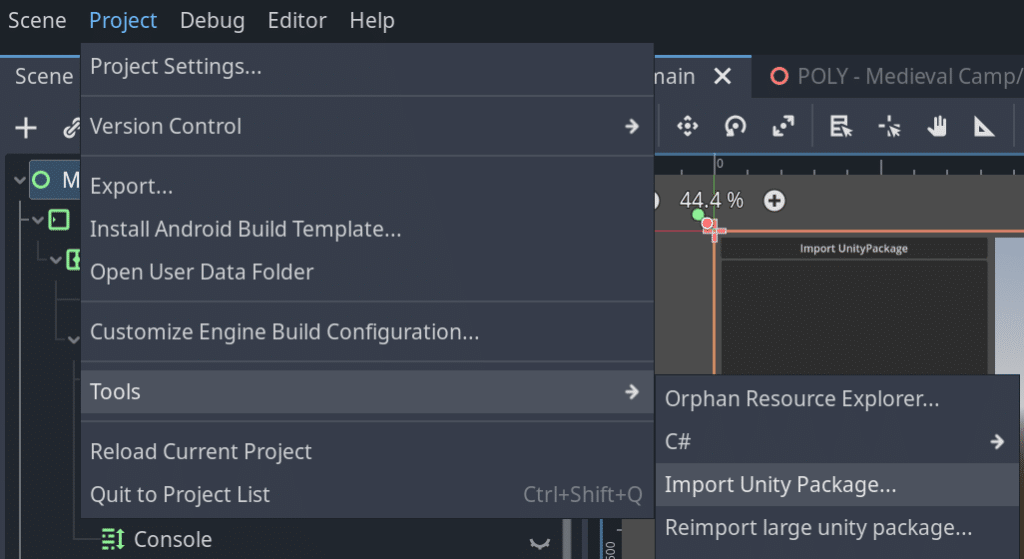Click the red pivot handle in viewport
Image resolution: width=1024 pixels, height=559 pixels.
pos(707,224)
